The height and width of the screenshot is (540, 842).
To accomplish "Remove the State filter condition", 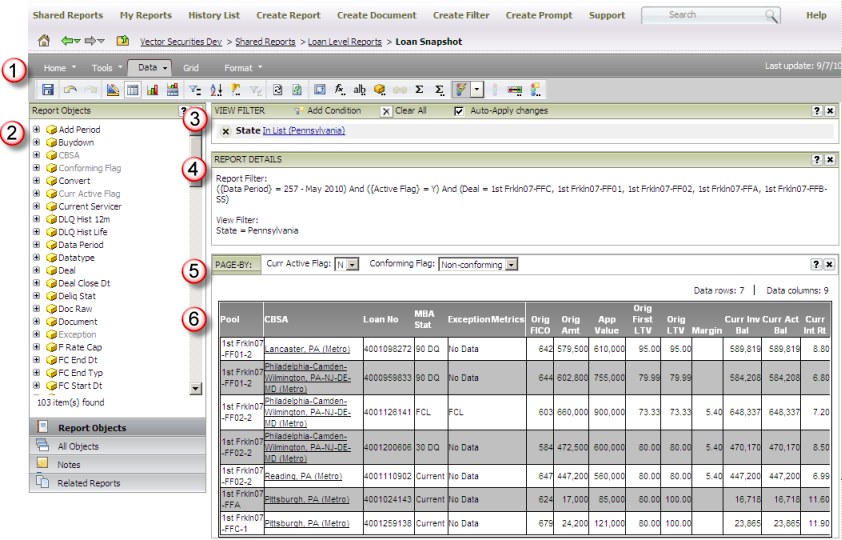I will [x=225, y=131].
